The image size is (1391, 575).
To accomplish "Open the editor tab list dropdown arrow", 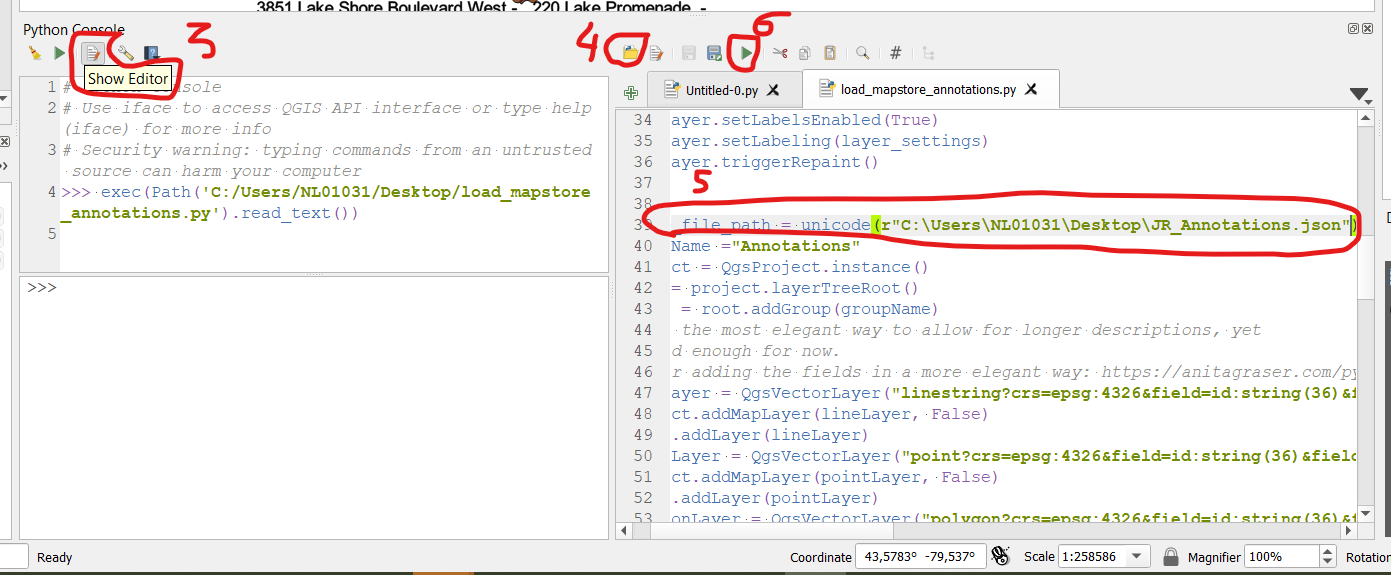I will [x=1360, y=95].
